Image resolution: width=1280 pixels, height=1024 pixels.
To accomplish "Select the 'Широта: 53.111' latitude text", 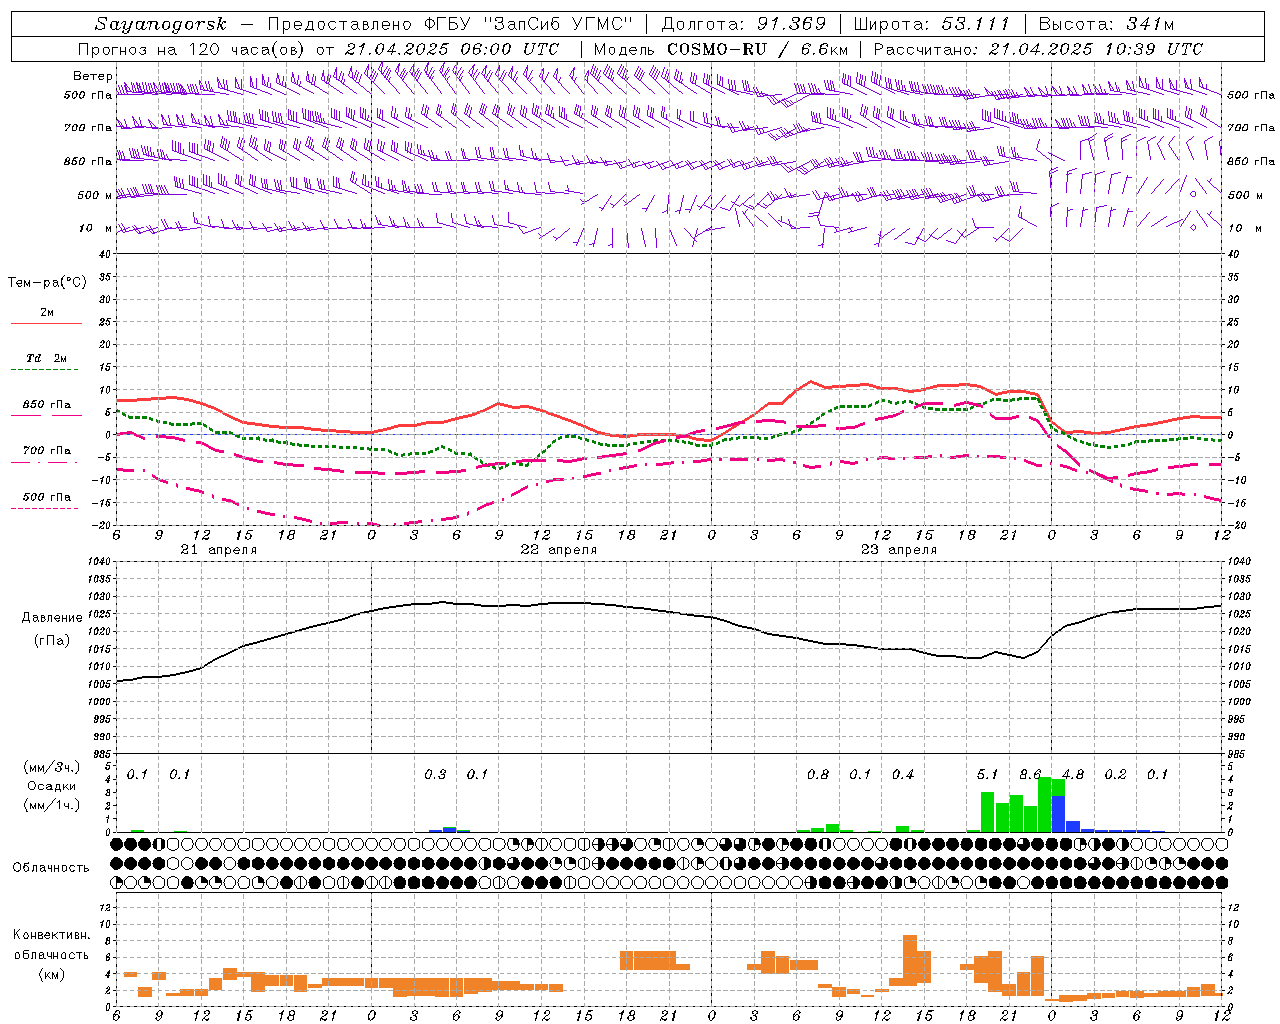I will pyautogui.click(x=931, y=24).
